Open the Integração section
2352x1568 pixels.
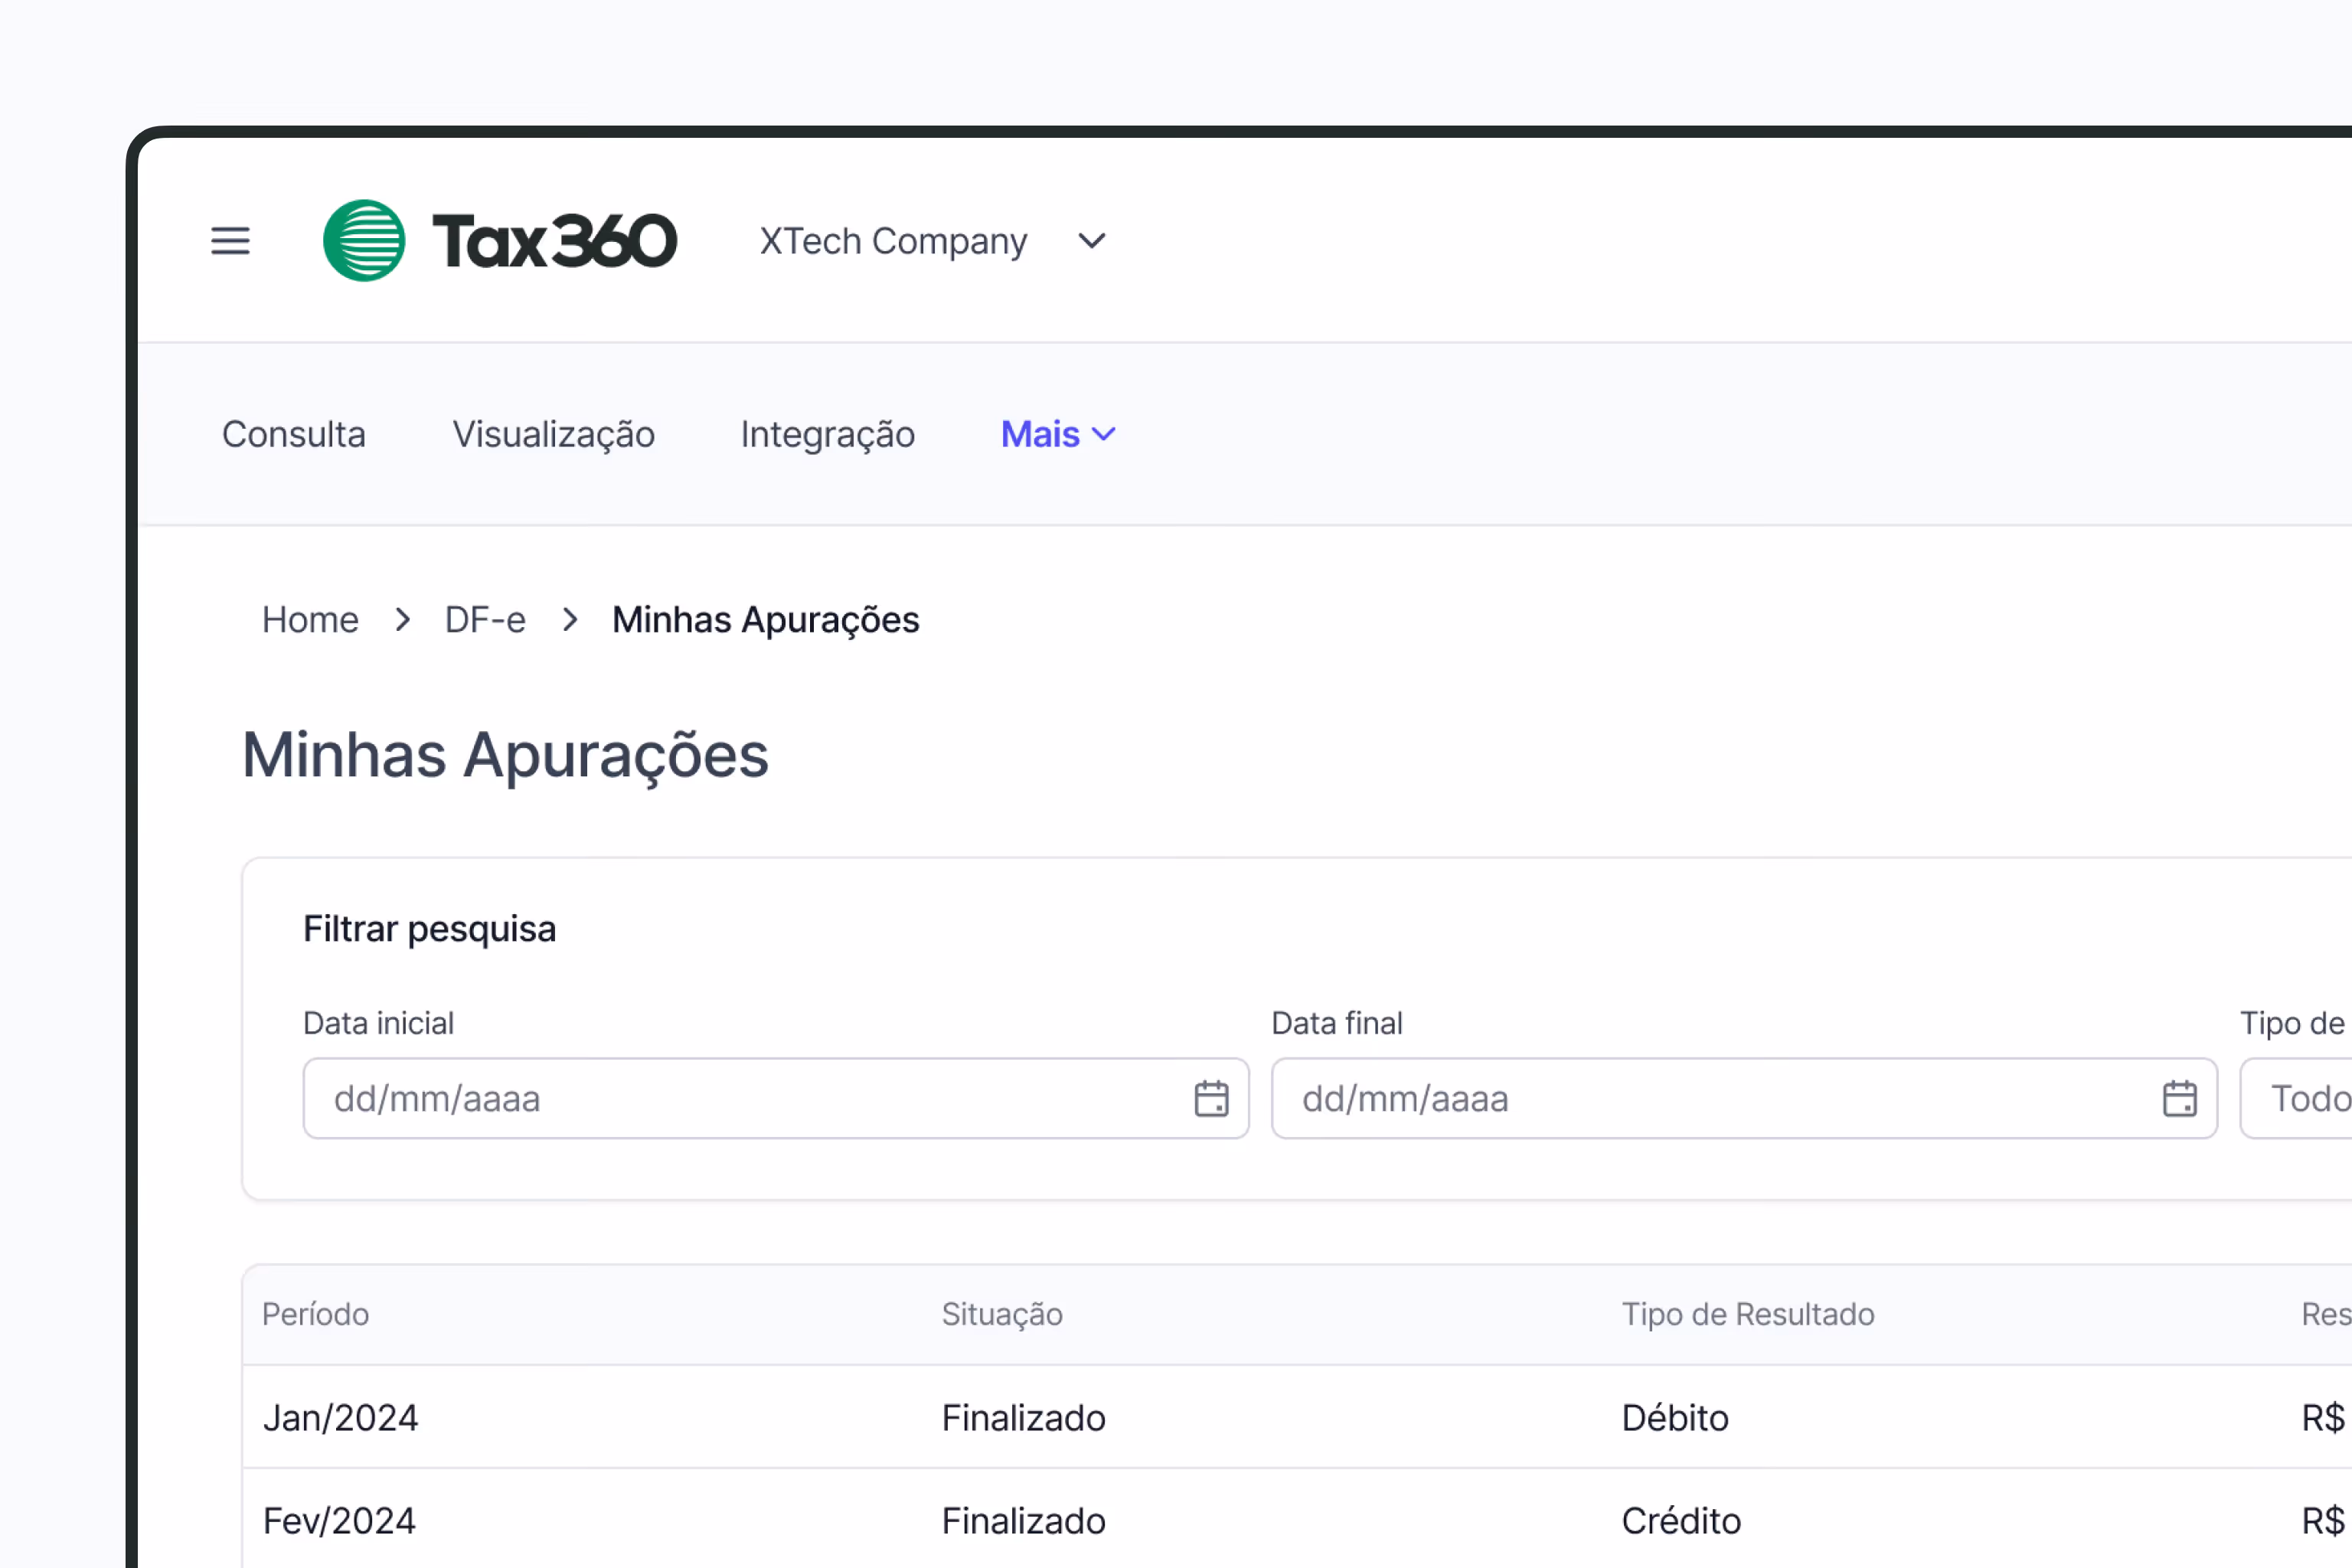(828, 434)
